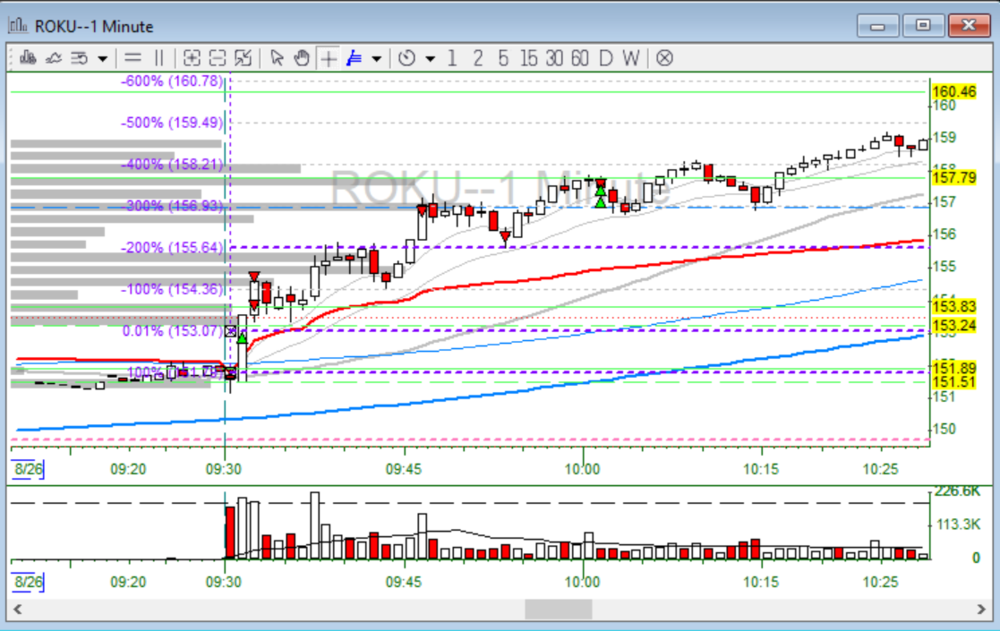Click the zoom in icon

click(x=192, y=58)
